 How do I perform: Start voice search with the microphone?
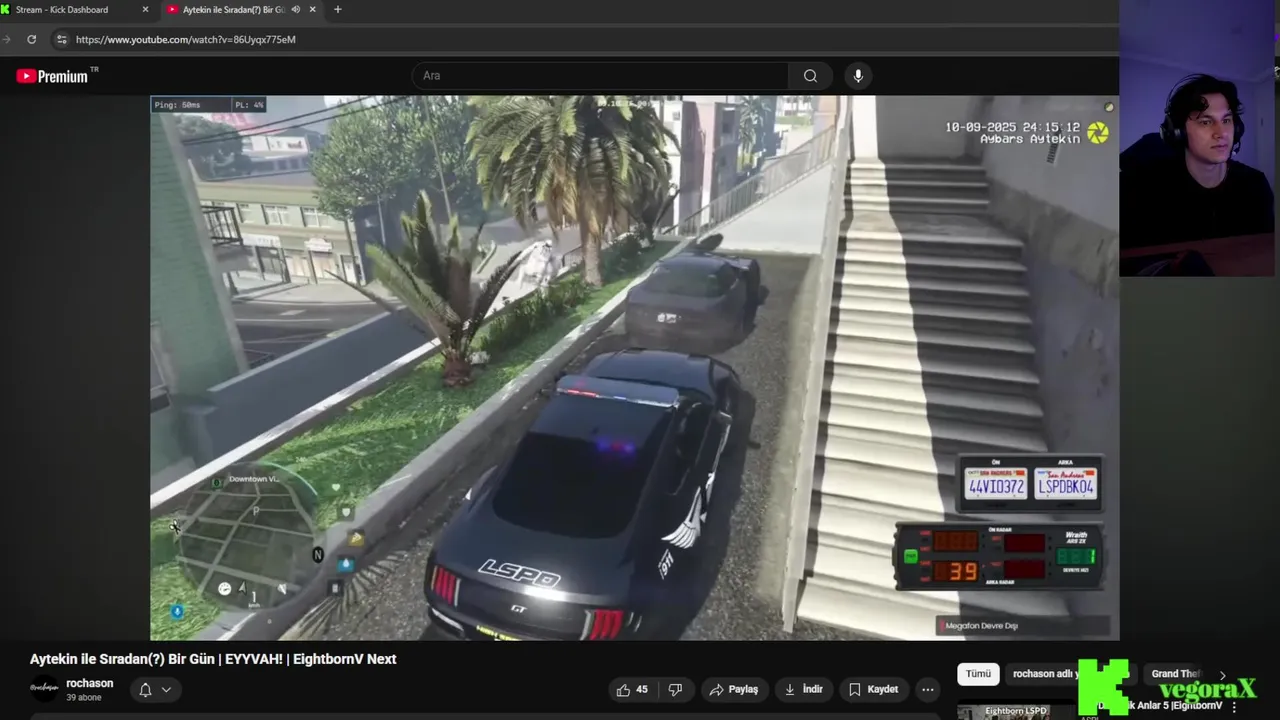[x=858, y=76]
